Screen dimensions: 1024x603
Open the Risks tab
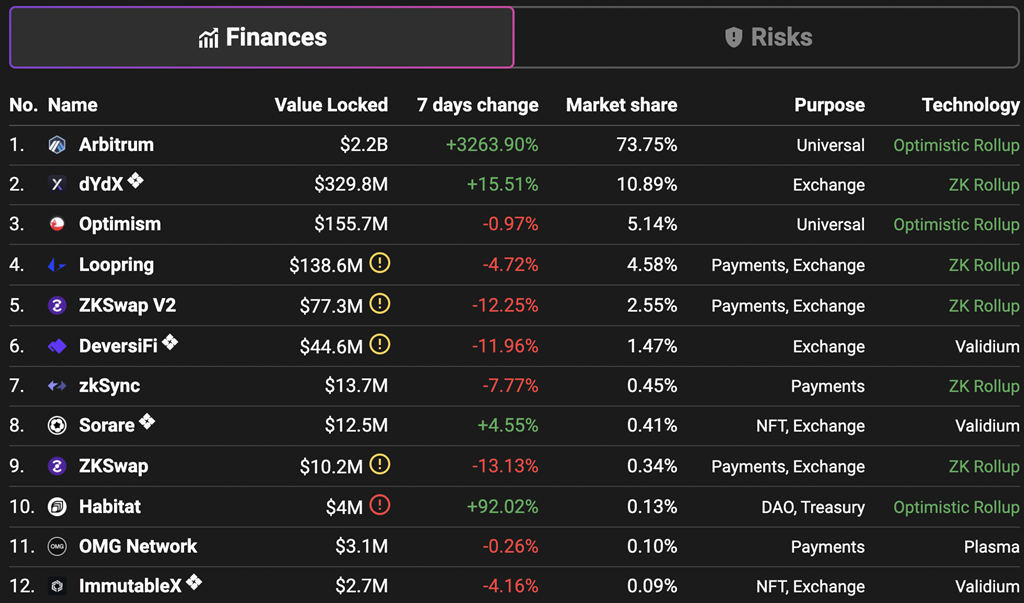click(767, 37)
